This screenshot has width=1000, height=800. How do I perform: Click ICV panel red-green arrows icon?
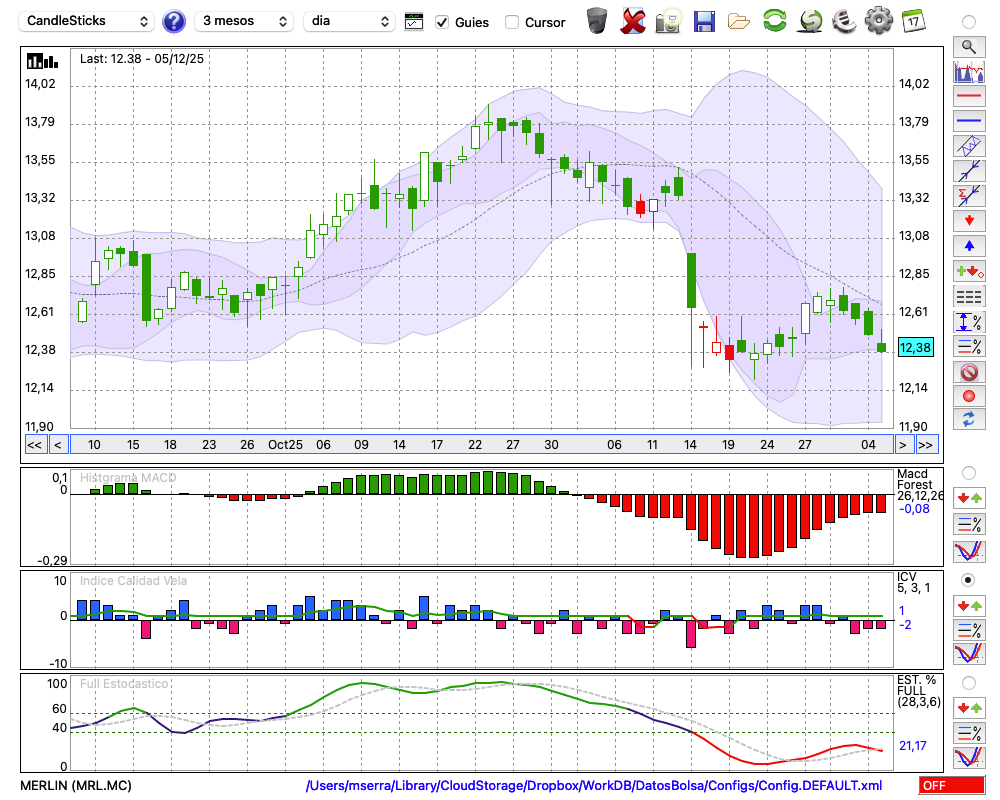(x=969, y=605)
